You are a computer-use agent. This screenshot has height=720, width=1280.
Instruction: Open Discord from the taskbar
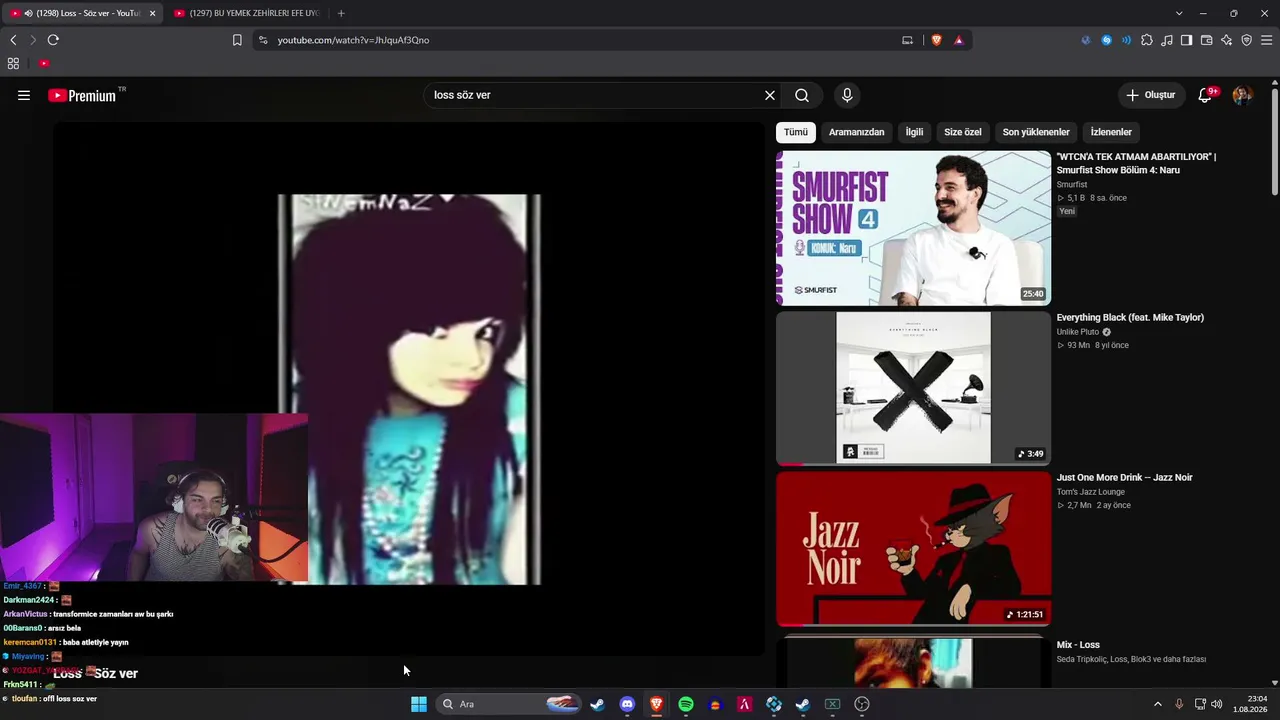pos(627,704)
